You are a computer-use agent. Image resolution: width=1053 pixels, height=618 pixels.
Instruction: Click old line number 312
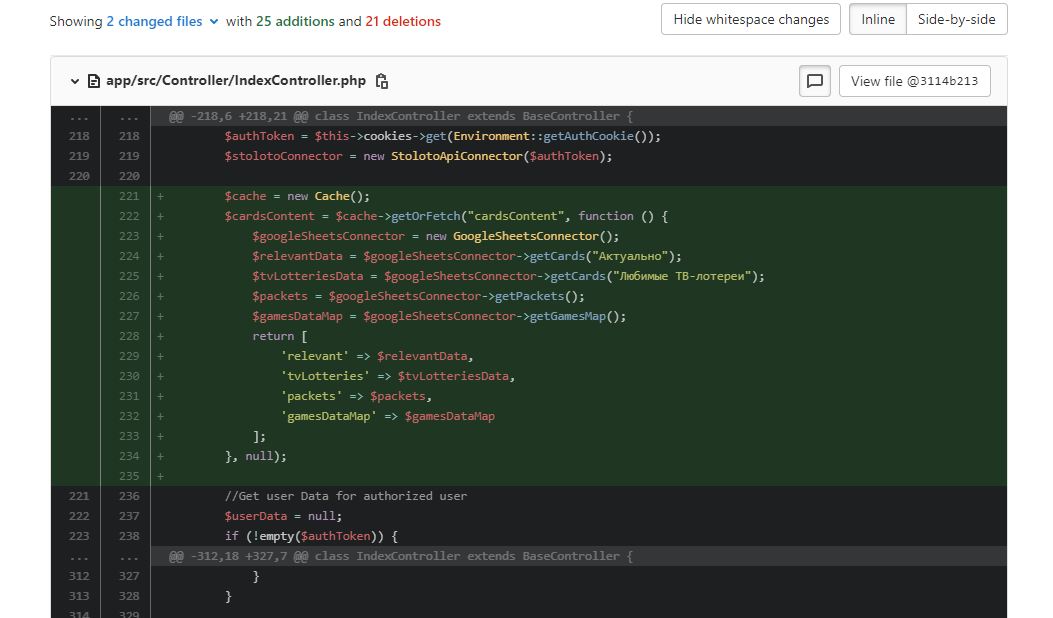[79, 576]
